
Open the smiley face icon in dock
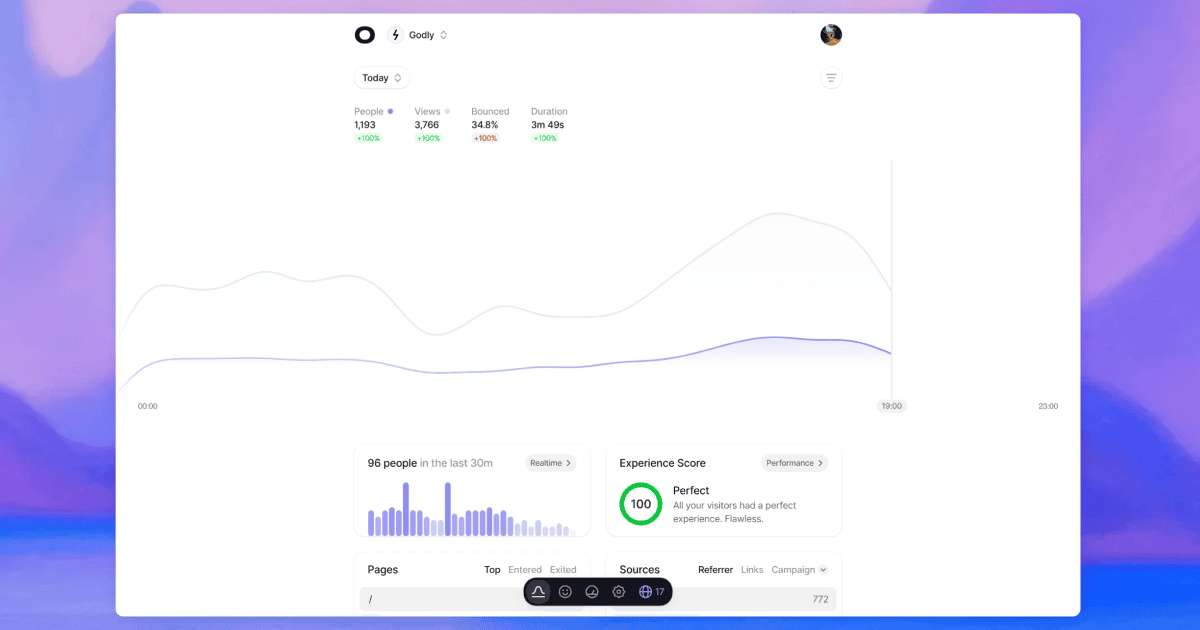(x=565, y=592)
